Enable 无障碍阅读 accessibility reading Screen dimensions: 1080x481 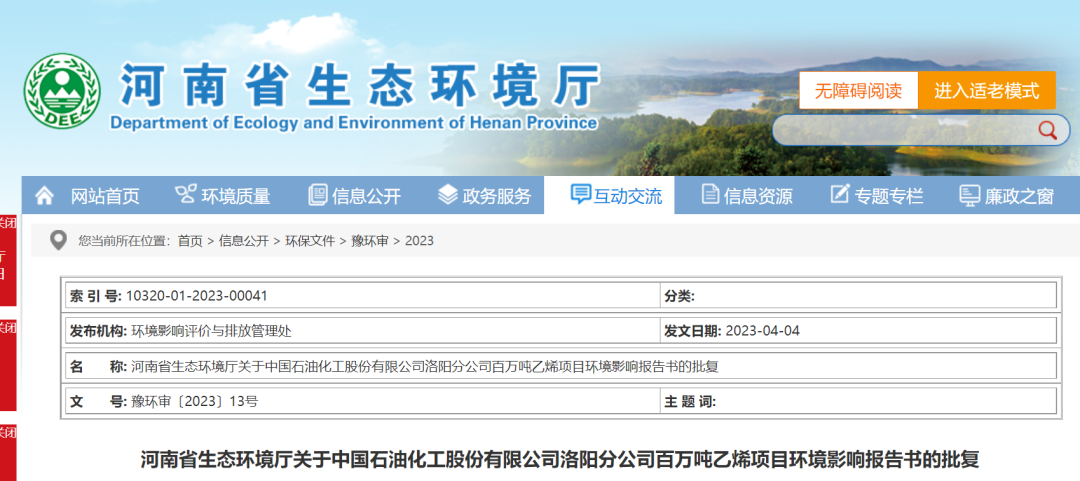coord(858,91)
